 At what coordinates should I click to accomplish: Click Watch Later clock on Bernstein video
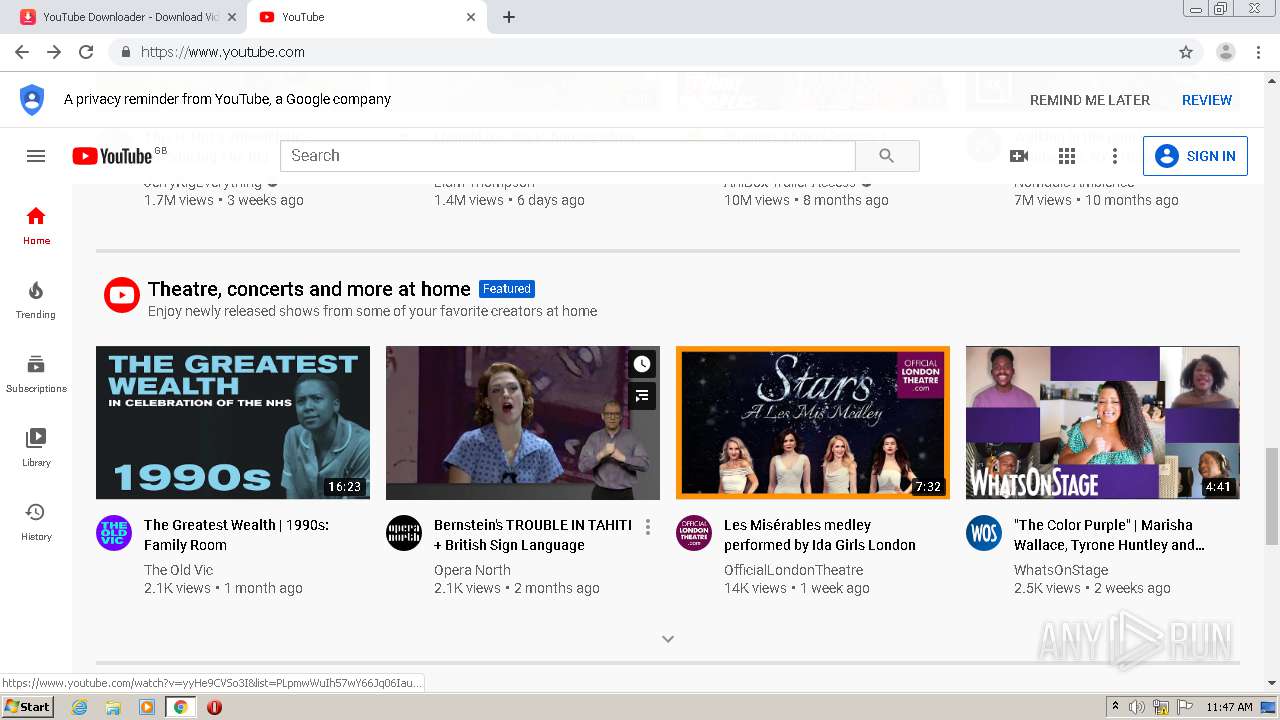tap(642, 364)
